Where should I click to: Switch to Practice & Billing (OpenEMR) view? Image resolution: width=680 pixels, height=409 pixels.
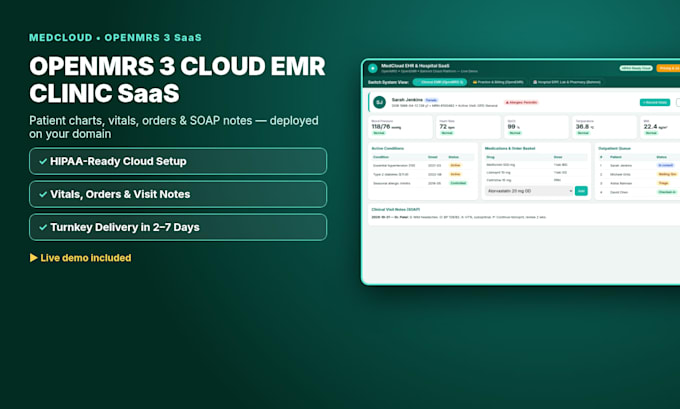pyautogui.click(x=498, y=82)
